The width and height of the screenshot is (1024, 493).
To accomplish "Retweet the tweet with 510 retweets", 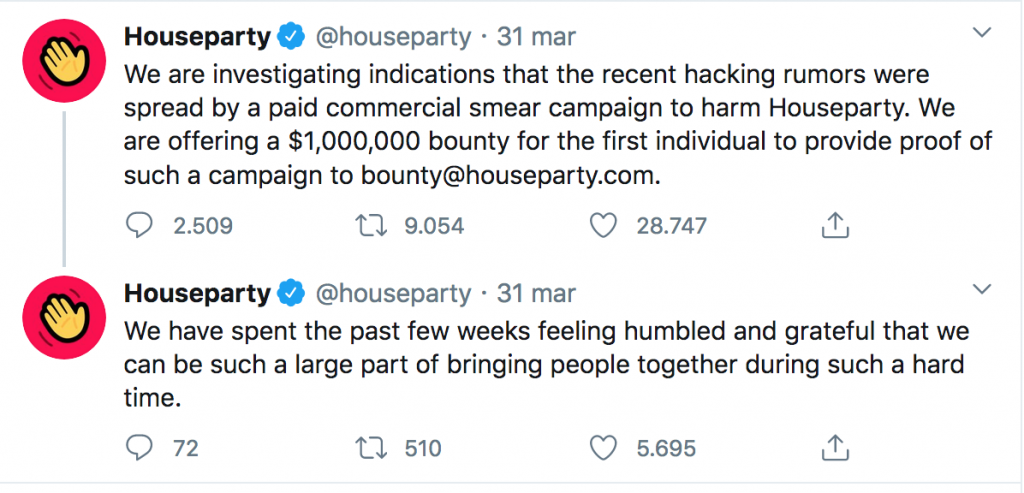I will (x=372, y=447).
